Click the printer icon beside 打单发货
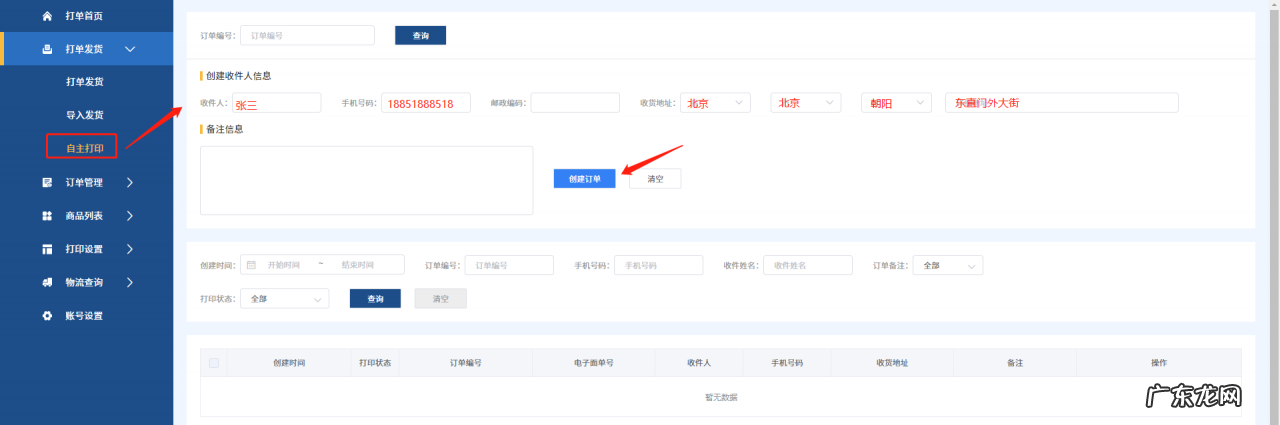This screenshot has height=425, width=1280. click(x=47, y=49)
